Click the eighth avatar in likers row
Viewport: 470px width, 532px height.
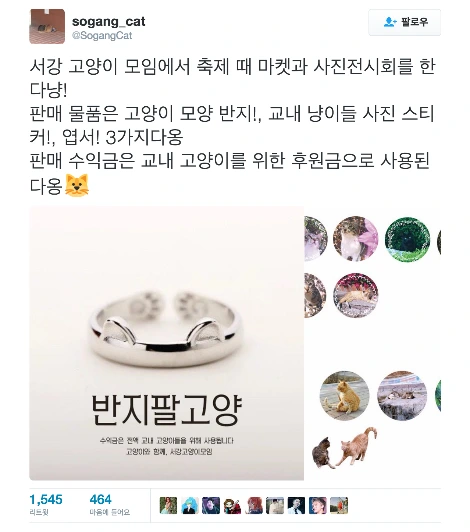(x=318, y=505)
